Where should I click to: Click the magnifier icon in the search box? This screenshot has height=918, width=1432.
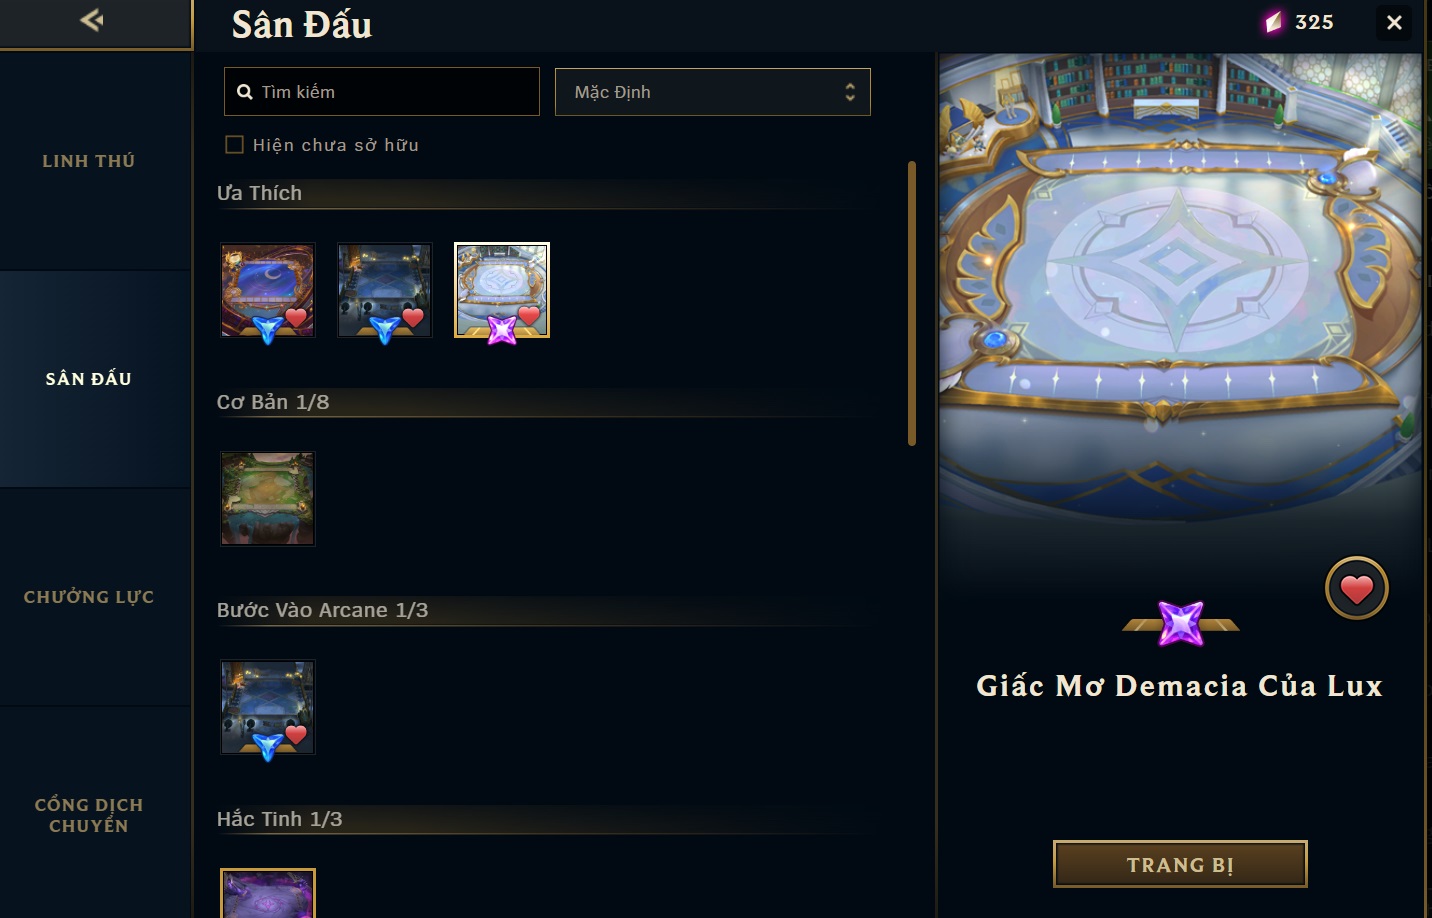point(245,92)
